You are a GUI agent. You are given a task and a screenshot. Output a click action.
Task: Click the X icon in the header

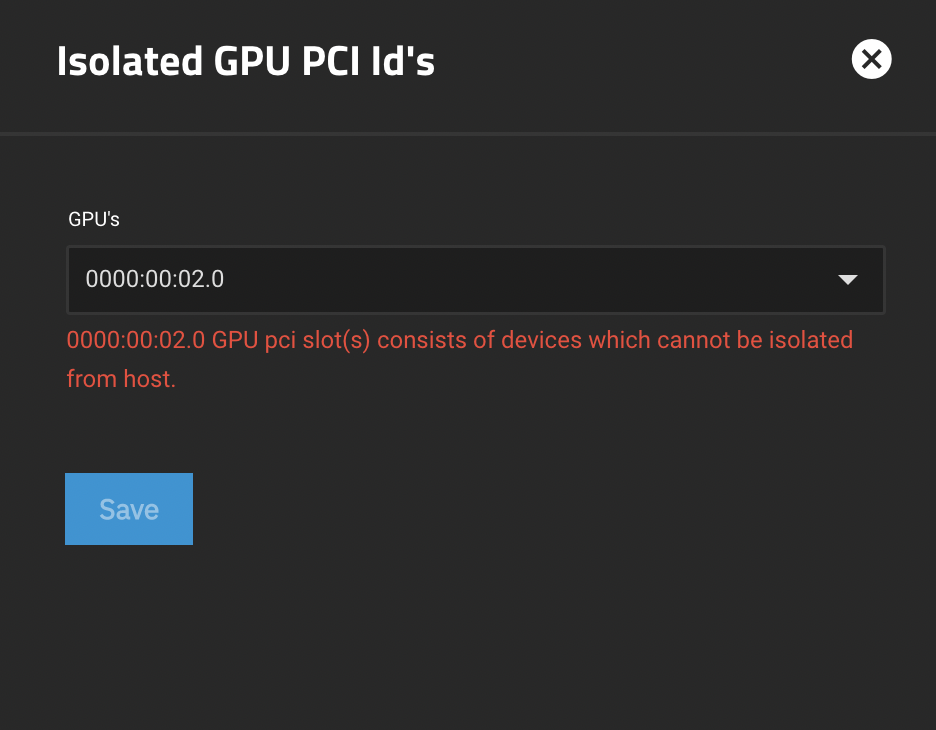coord(871,60)
